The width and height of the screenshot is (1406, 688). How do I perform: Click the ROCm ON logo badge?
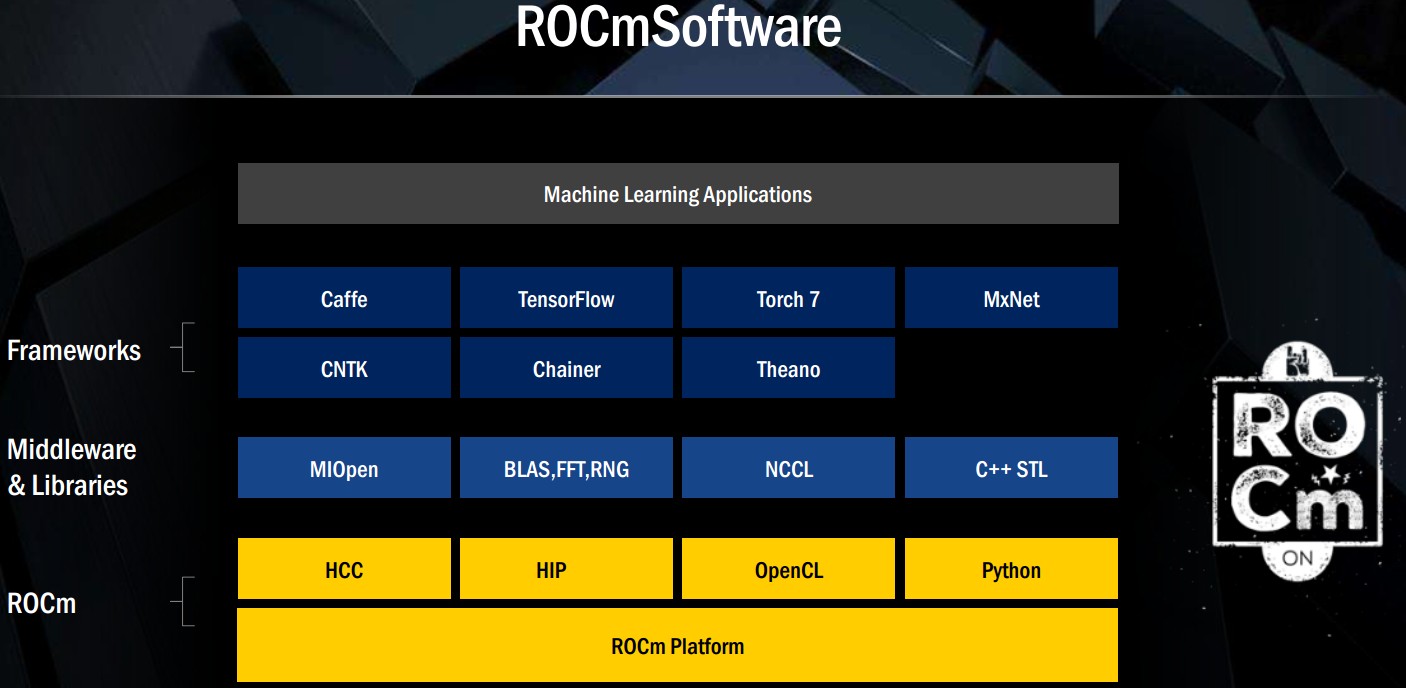[x=1297, y=462]
